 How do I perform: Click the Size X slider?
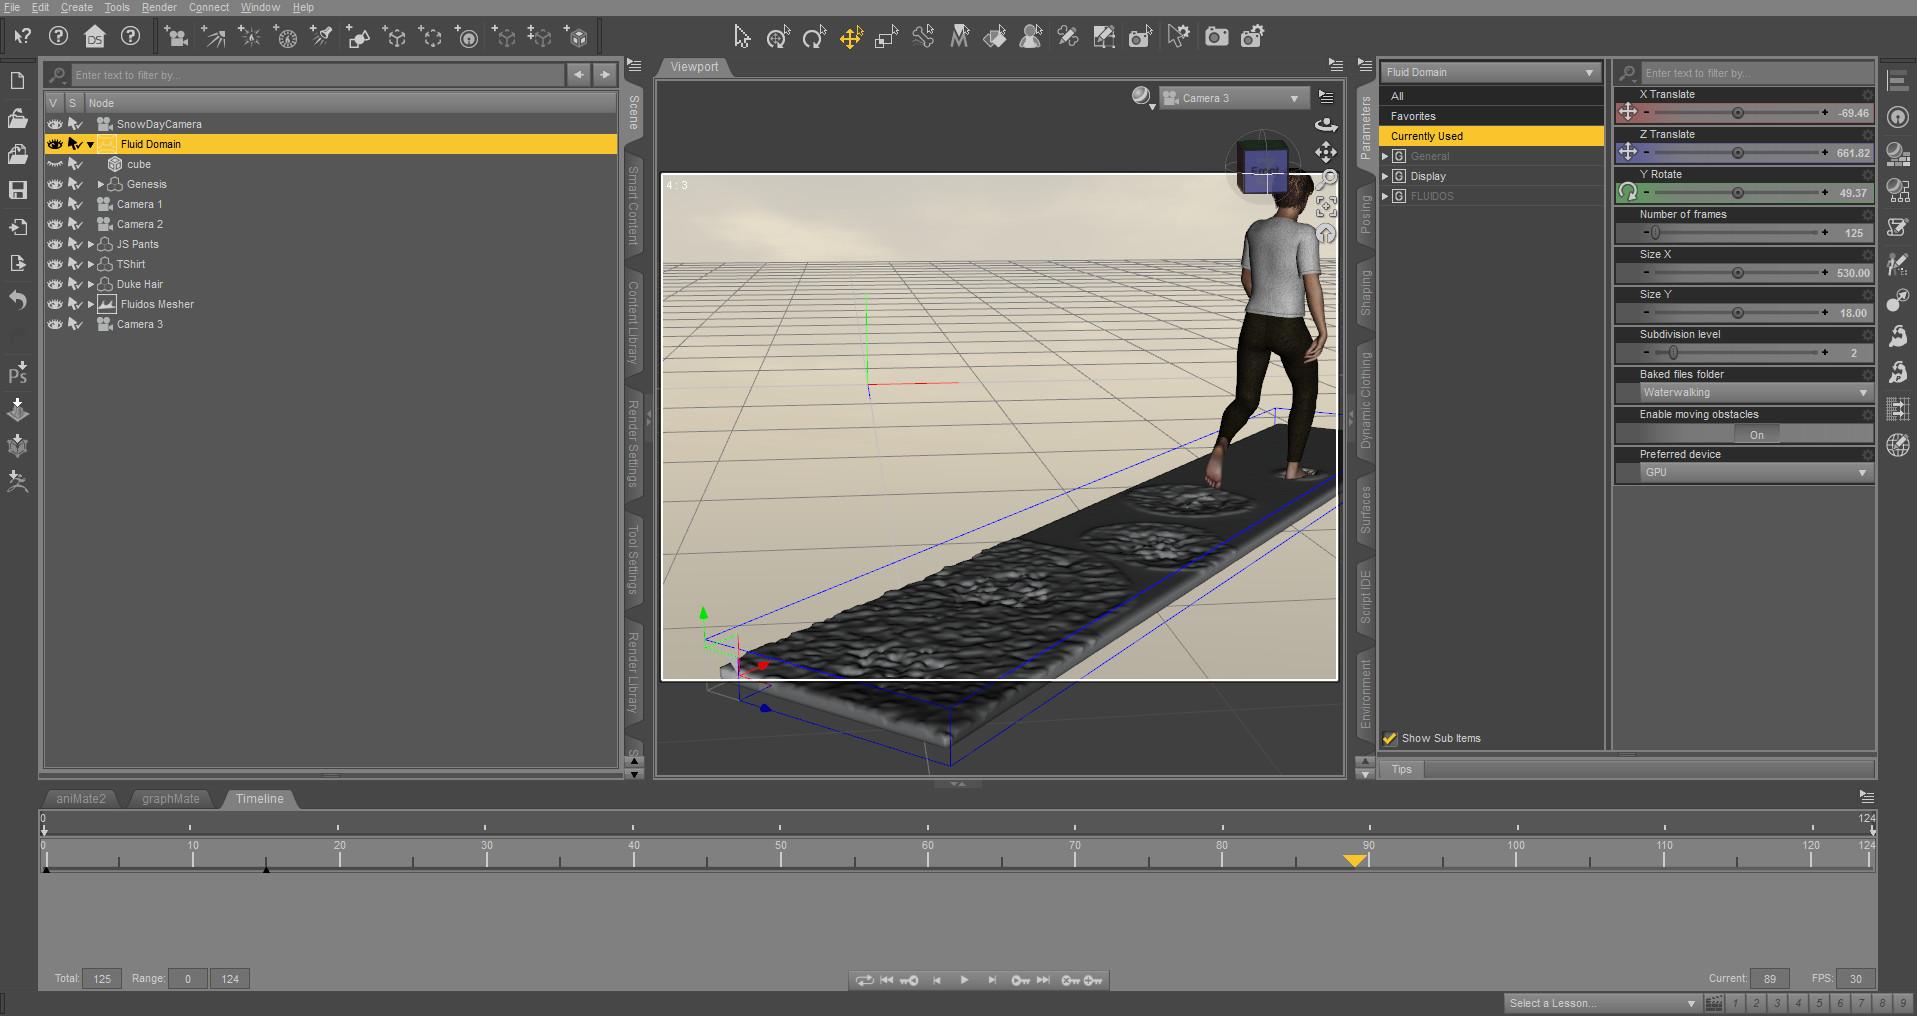pyautogui.click(x=1736, y=273)
